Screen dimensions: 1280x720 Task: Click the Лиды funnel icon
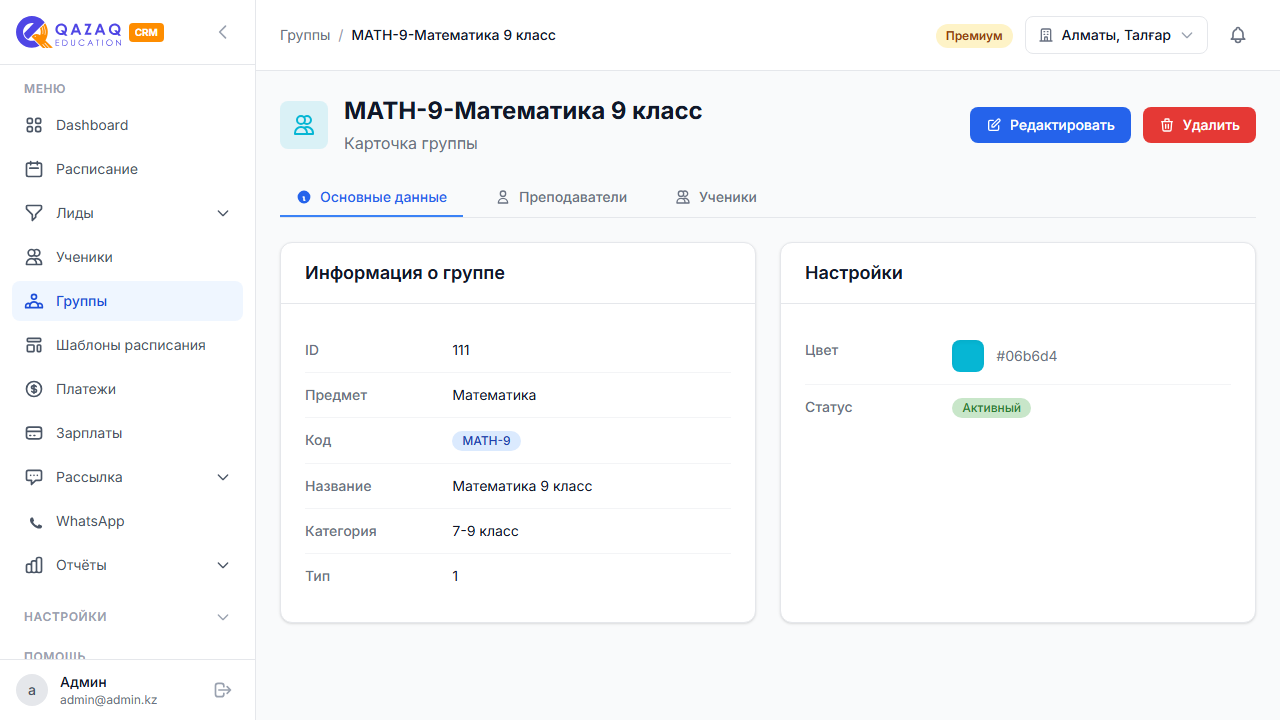click(x=34, y=213)
